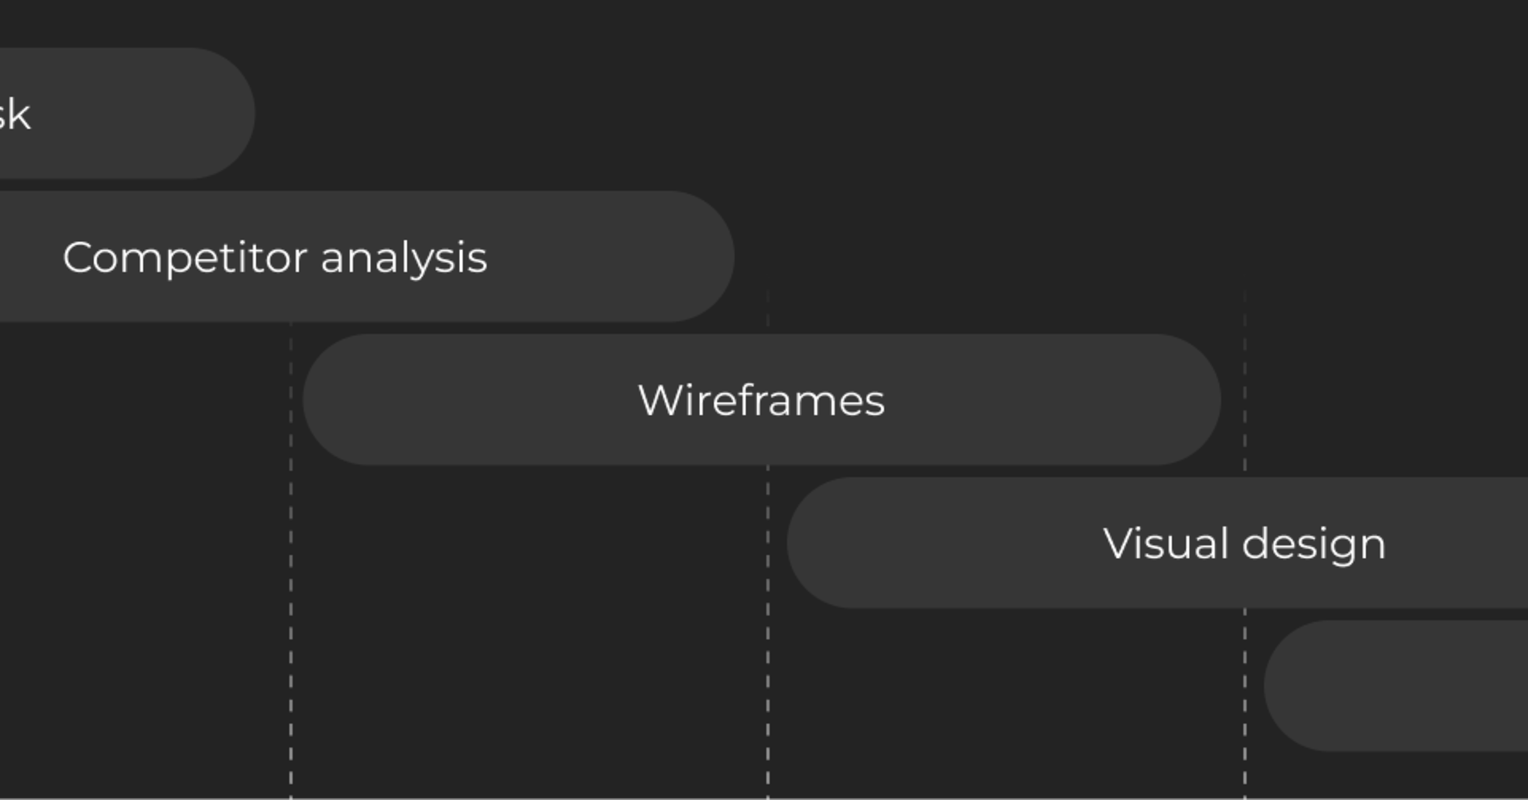Click the "sk" text fragment
This screenshot has height=800, width=1528.
tap(15, 114)
